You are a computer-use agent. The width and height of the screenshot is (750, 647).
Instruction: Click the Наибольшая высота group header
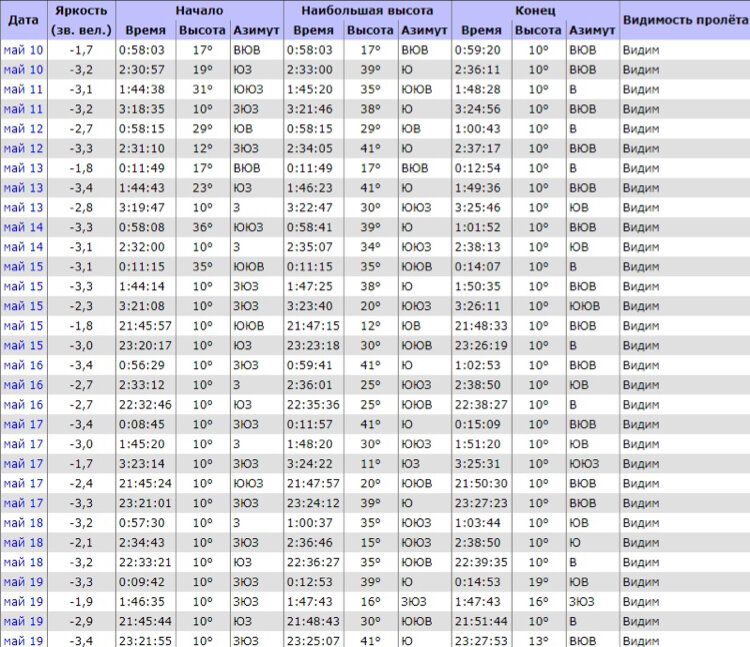click(367, 10)
